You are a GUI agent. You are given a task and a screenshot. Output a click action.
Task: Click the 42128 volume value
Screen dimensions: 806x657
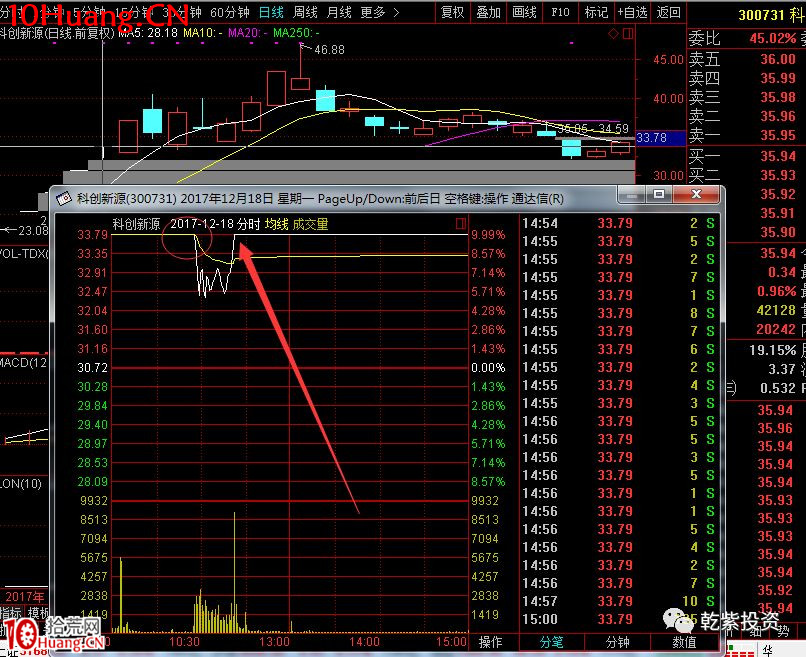coord(776,311)
